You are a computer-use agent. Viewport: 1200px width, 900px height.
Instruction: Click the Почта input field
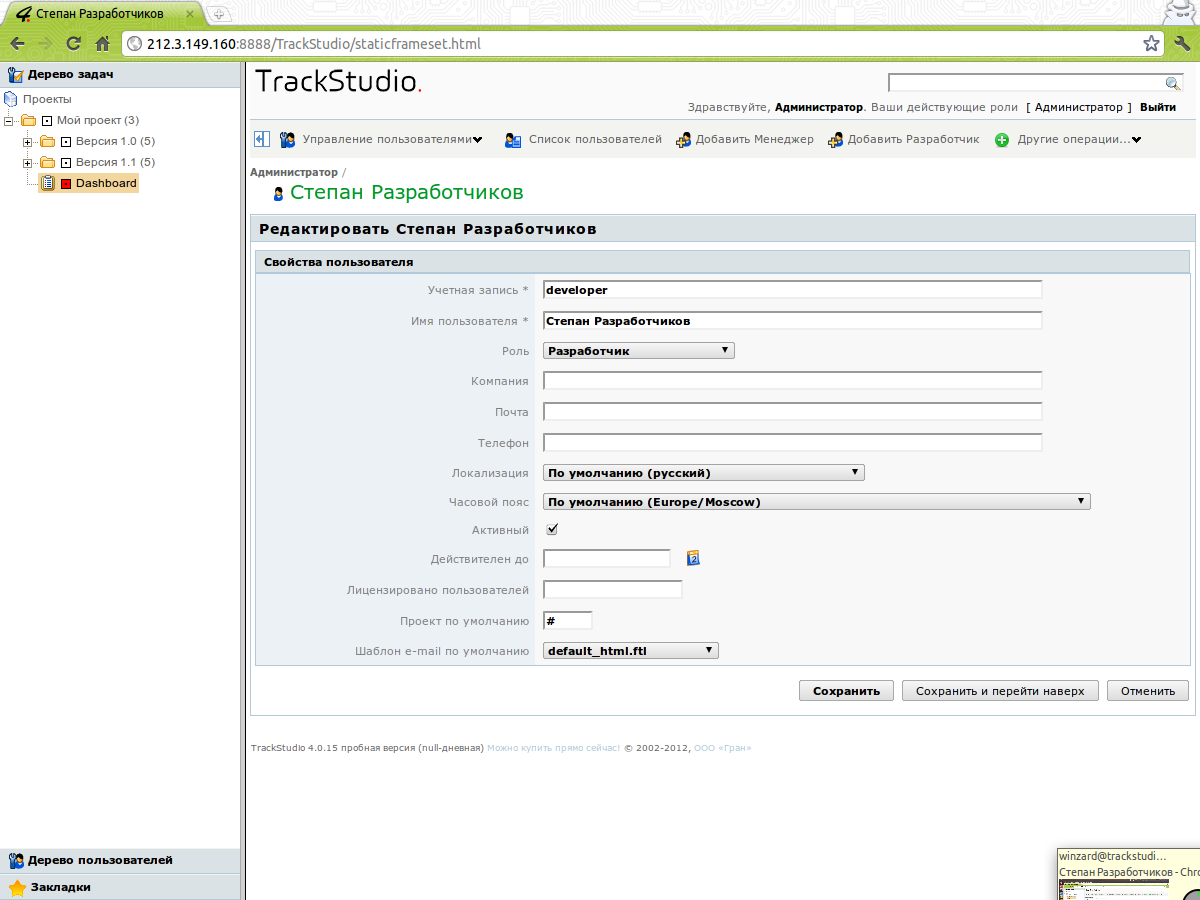click(x=793, y=412)
